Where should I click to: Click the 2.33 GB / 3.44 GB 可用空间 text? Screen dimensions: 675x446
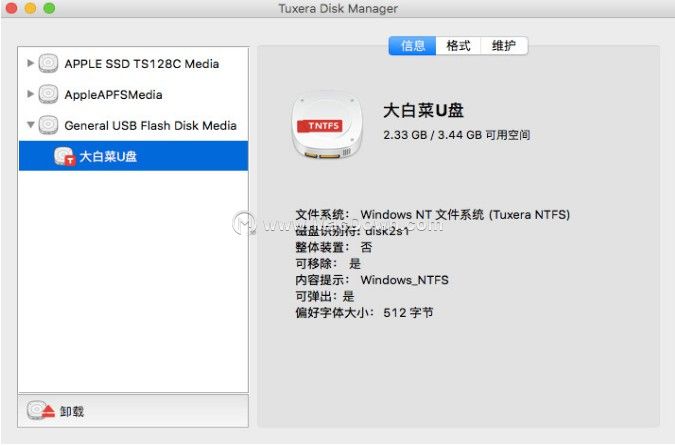[x=457, y=135]
